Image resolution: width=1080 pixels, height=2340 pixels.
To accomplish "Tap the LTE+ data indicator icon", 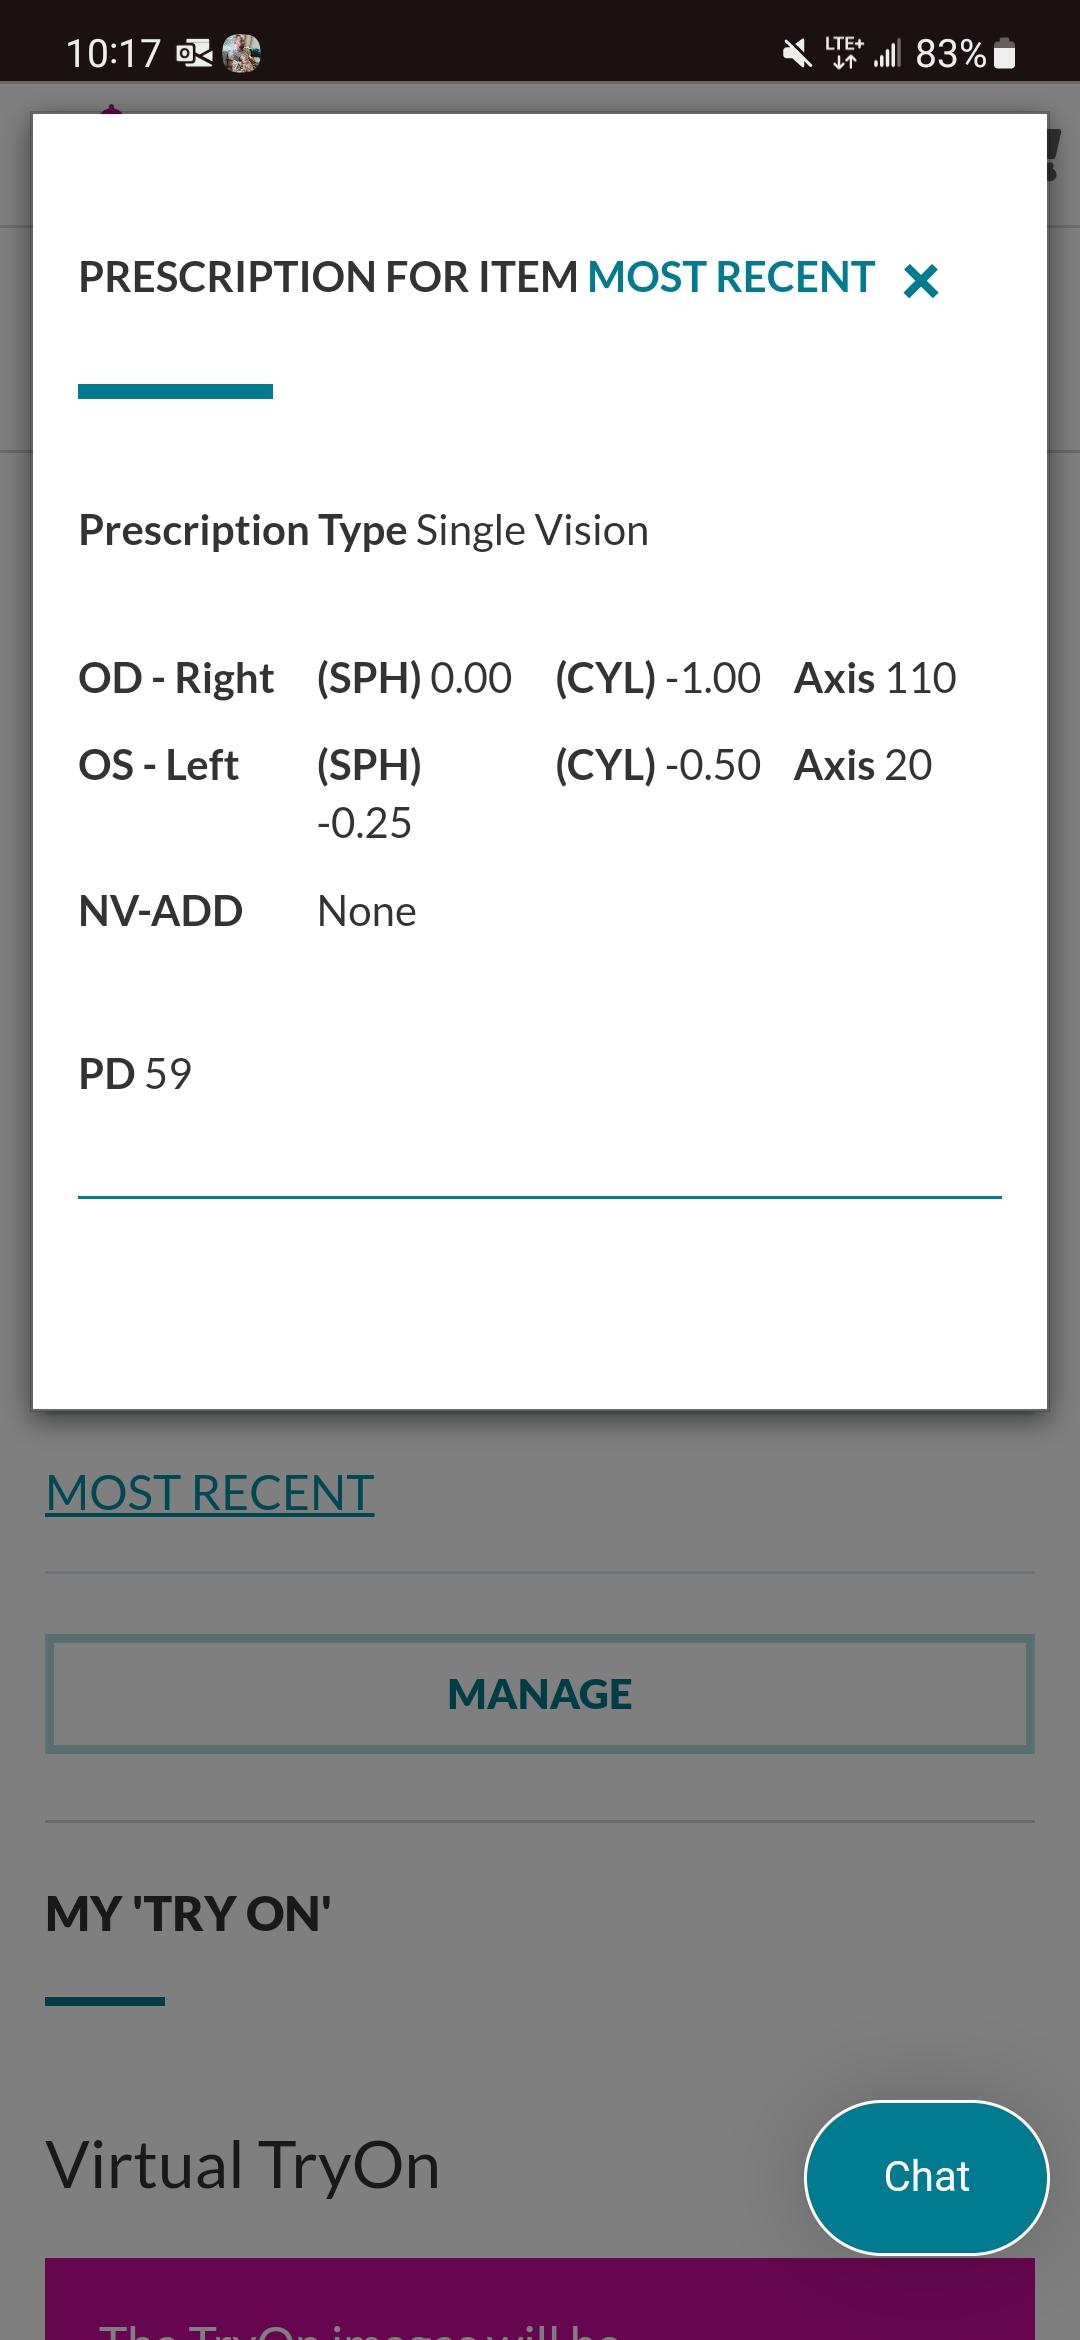I will tap(843, 52).
